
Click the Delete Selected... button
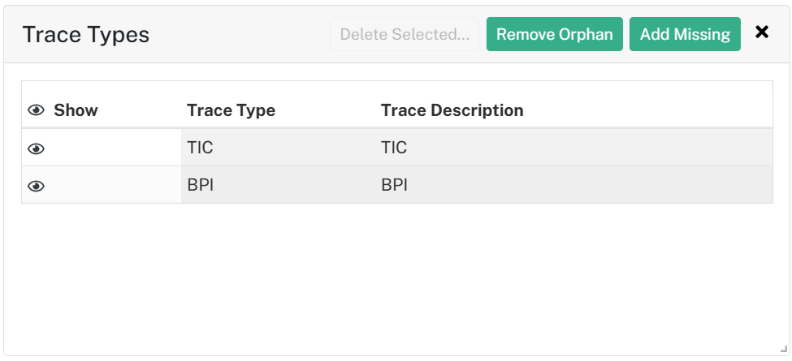coord(405,34)
